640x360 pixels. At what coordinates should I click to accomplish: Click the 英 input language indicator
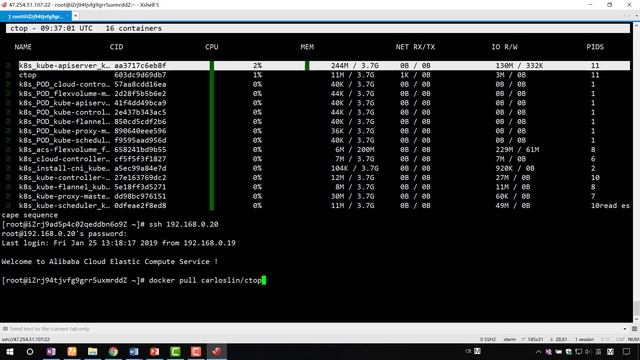(598, 352)
